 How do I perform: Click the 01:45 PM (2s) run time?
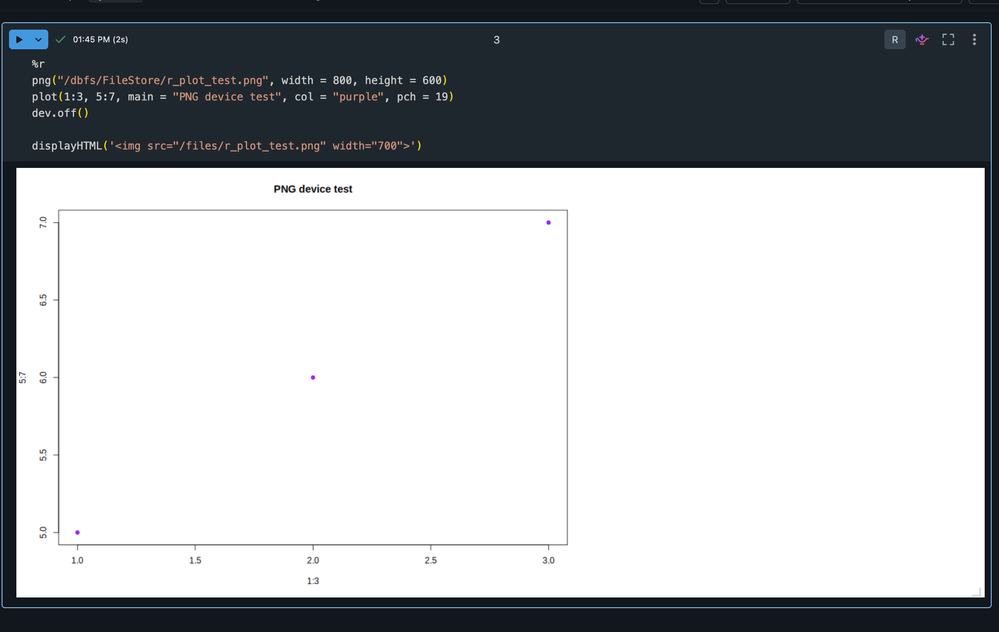point(100,40)
